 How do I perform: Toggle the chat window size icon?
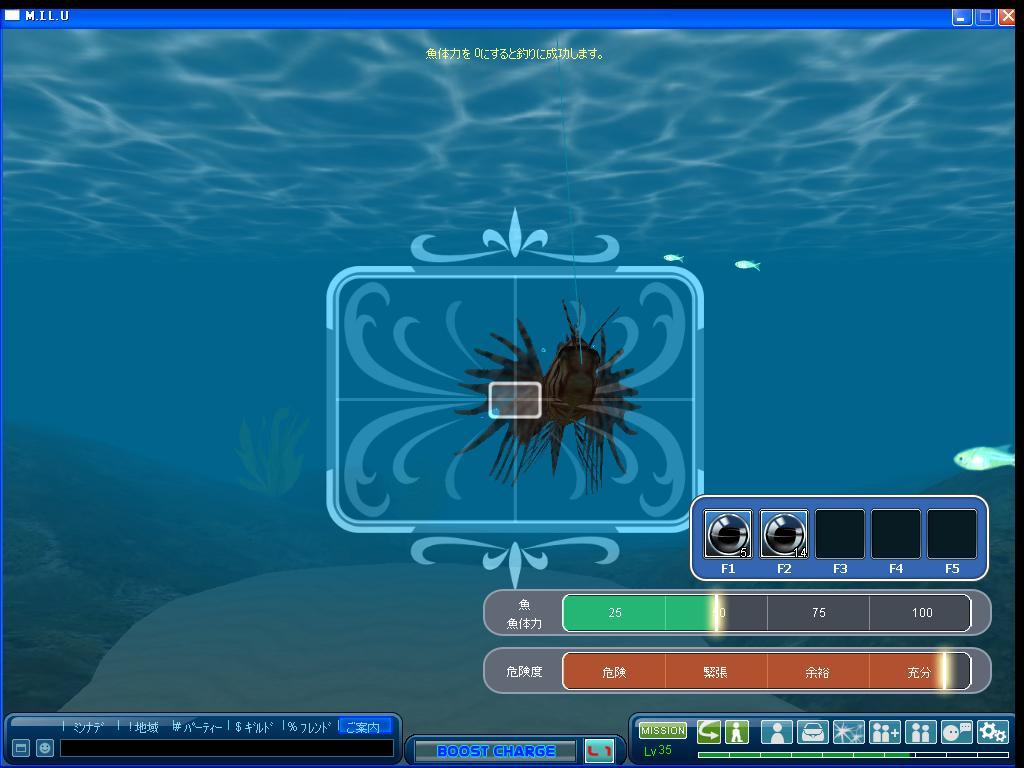pyautogui.click(x=20, y=748)
